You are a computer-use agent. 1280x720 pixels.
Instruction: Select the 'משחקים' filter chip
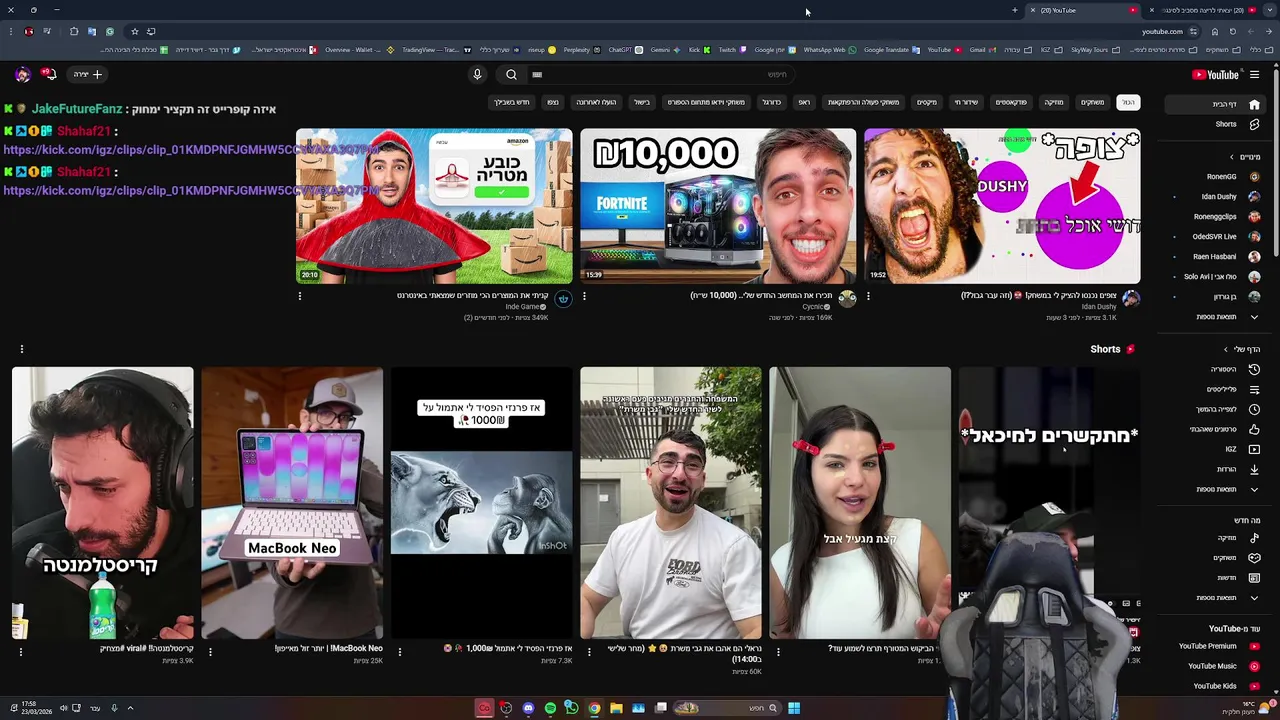(1092, 102)
